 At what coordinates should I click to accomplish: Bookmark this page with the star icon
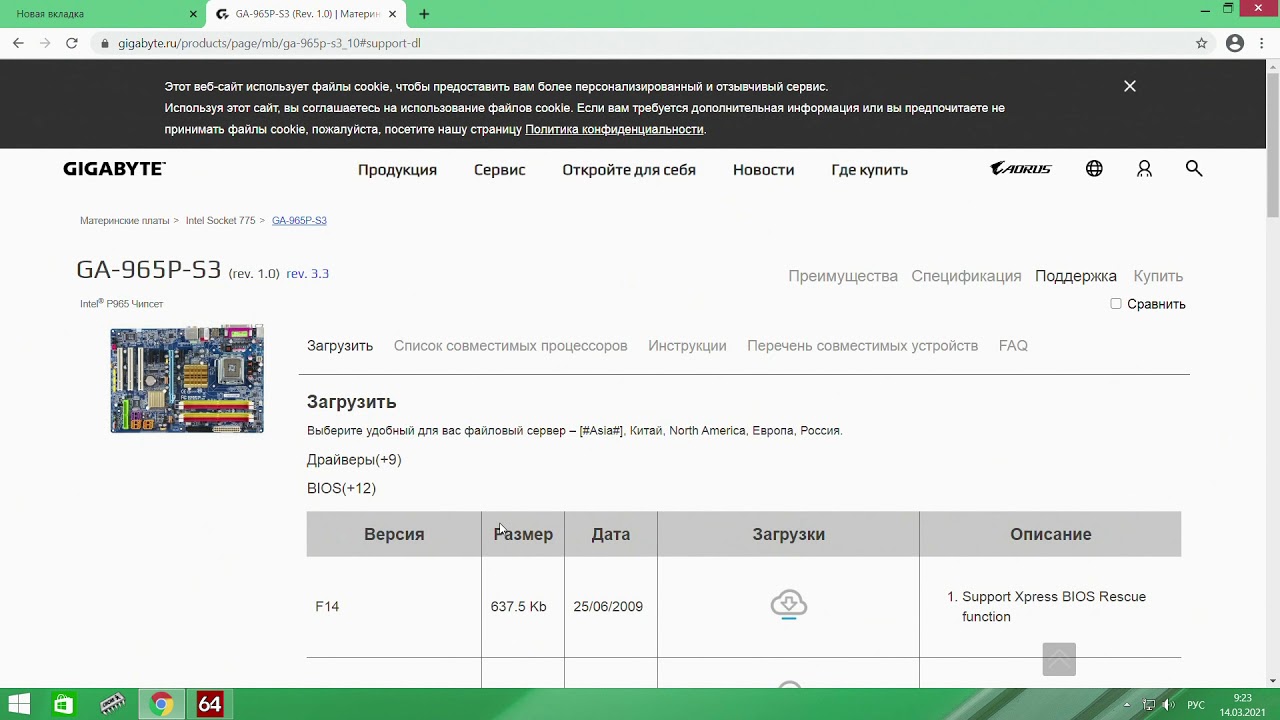1202,43
